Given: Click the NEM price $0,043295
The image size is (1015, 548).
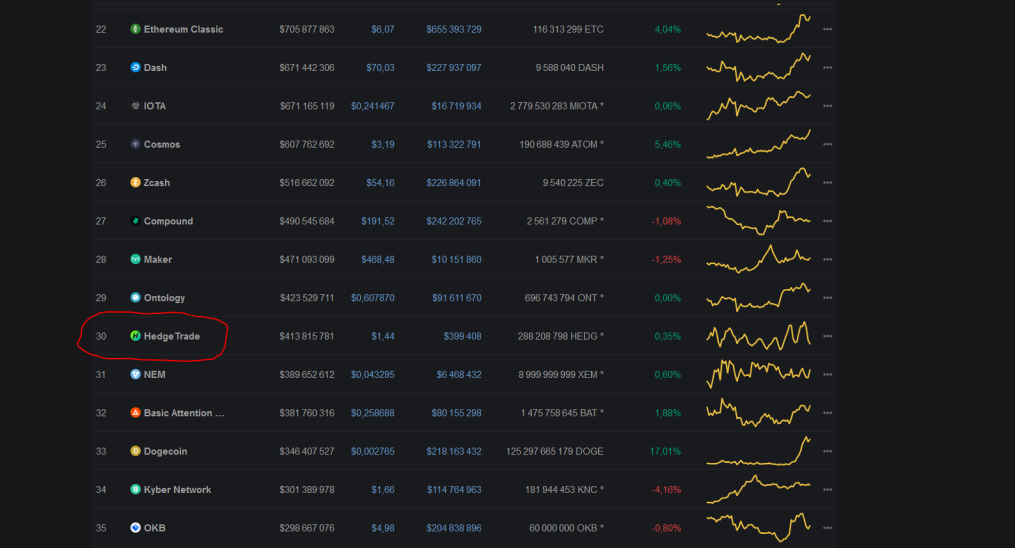Looking at the screenshot, I should coord(372,375).
